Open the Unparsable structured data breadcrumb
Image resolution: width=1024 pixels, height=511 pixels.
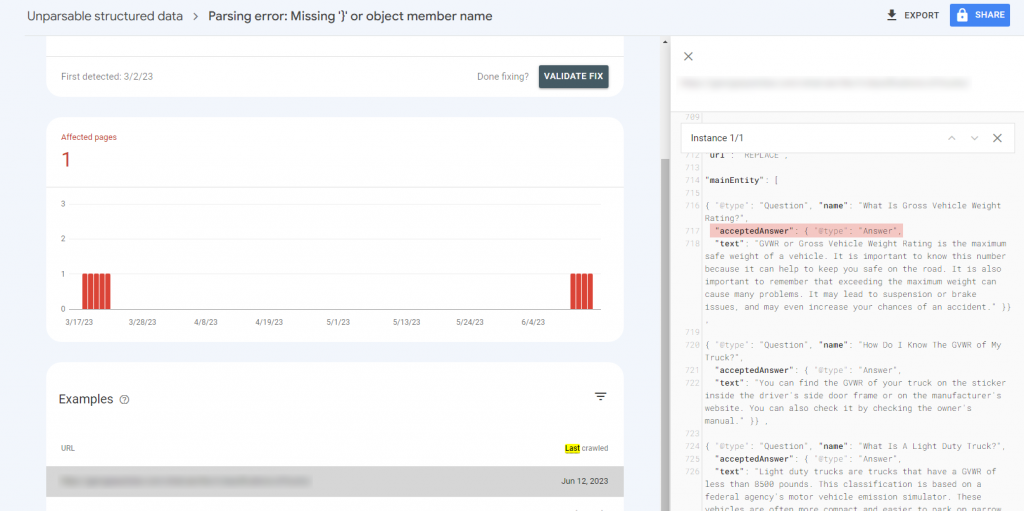(104, 16)
